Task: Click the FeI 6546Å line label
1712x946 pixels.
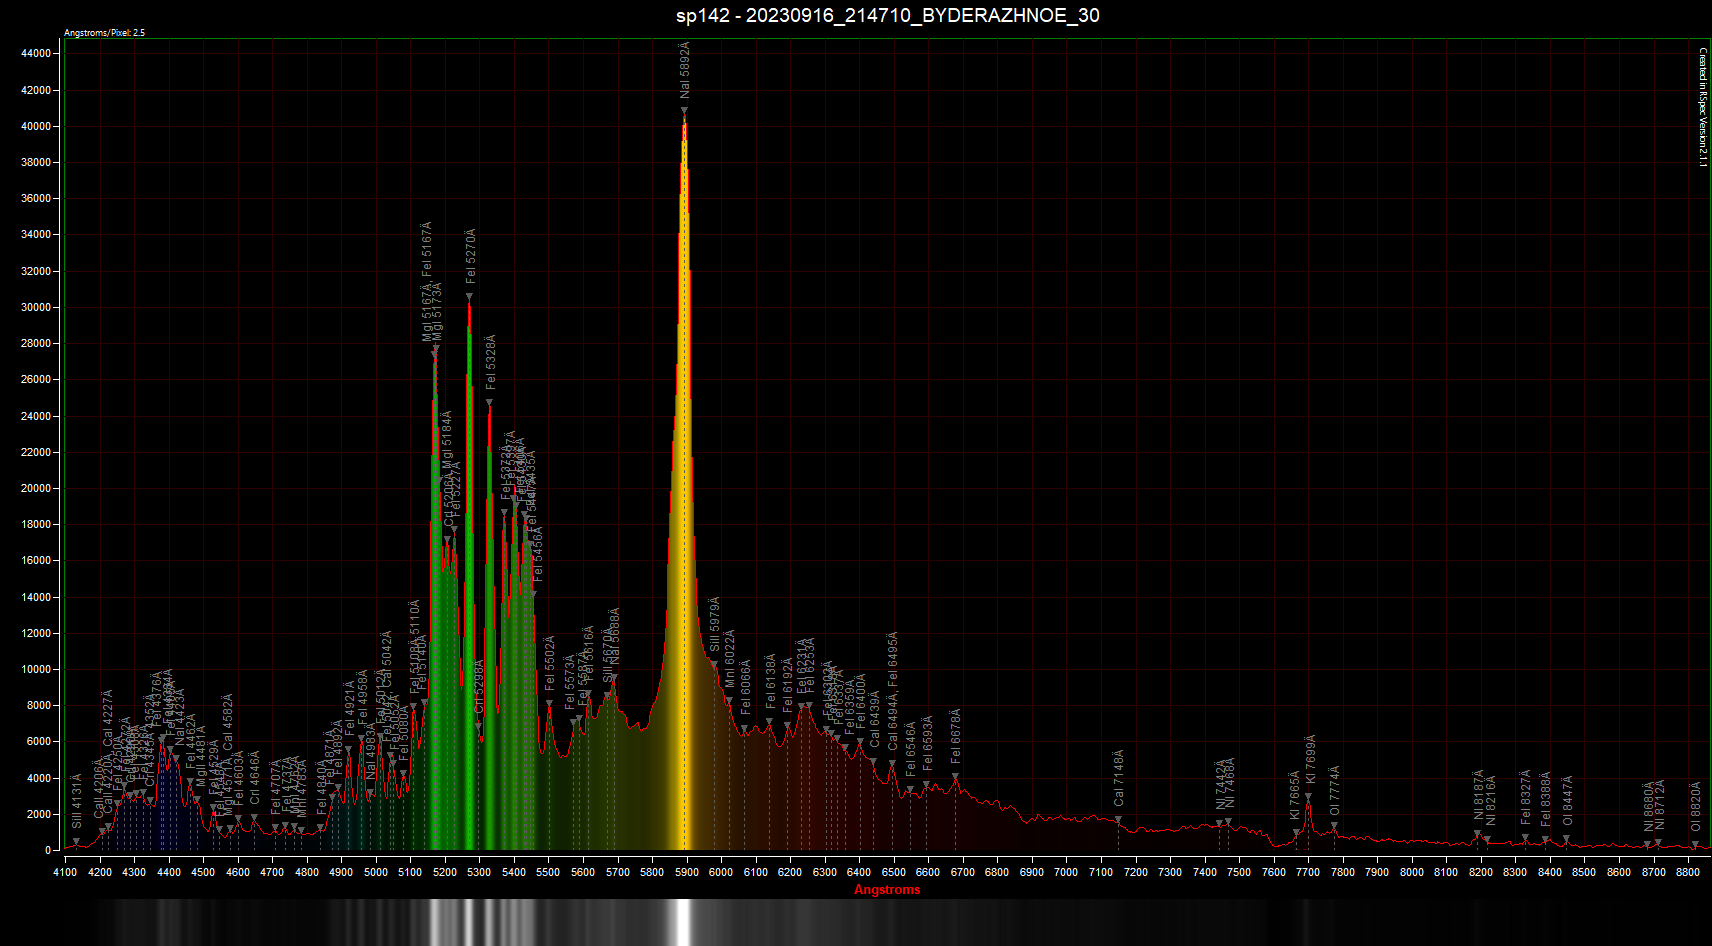Action: (x=911, y=749)
